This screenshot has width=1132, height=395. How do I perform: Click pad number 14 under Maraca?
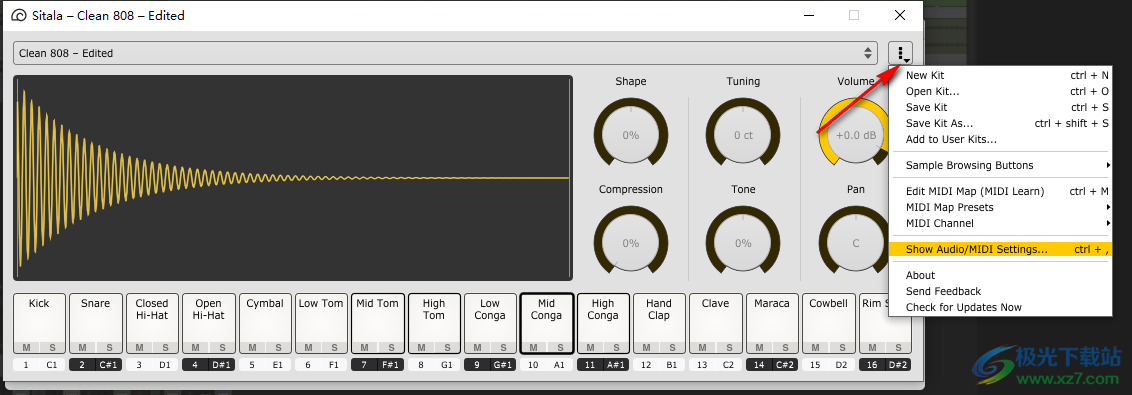759,365
